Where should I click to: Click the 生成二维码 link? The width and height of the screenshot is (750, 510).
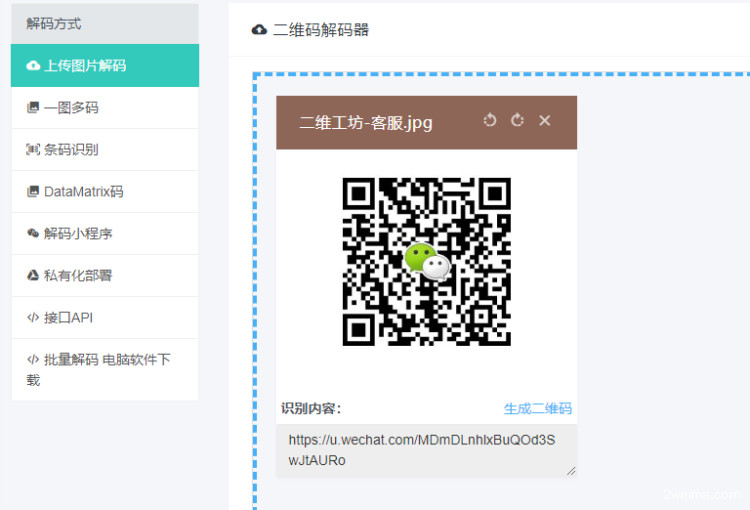tap(537, 408)
